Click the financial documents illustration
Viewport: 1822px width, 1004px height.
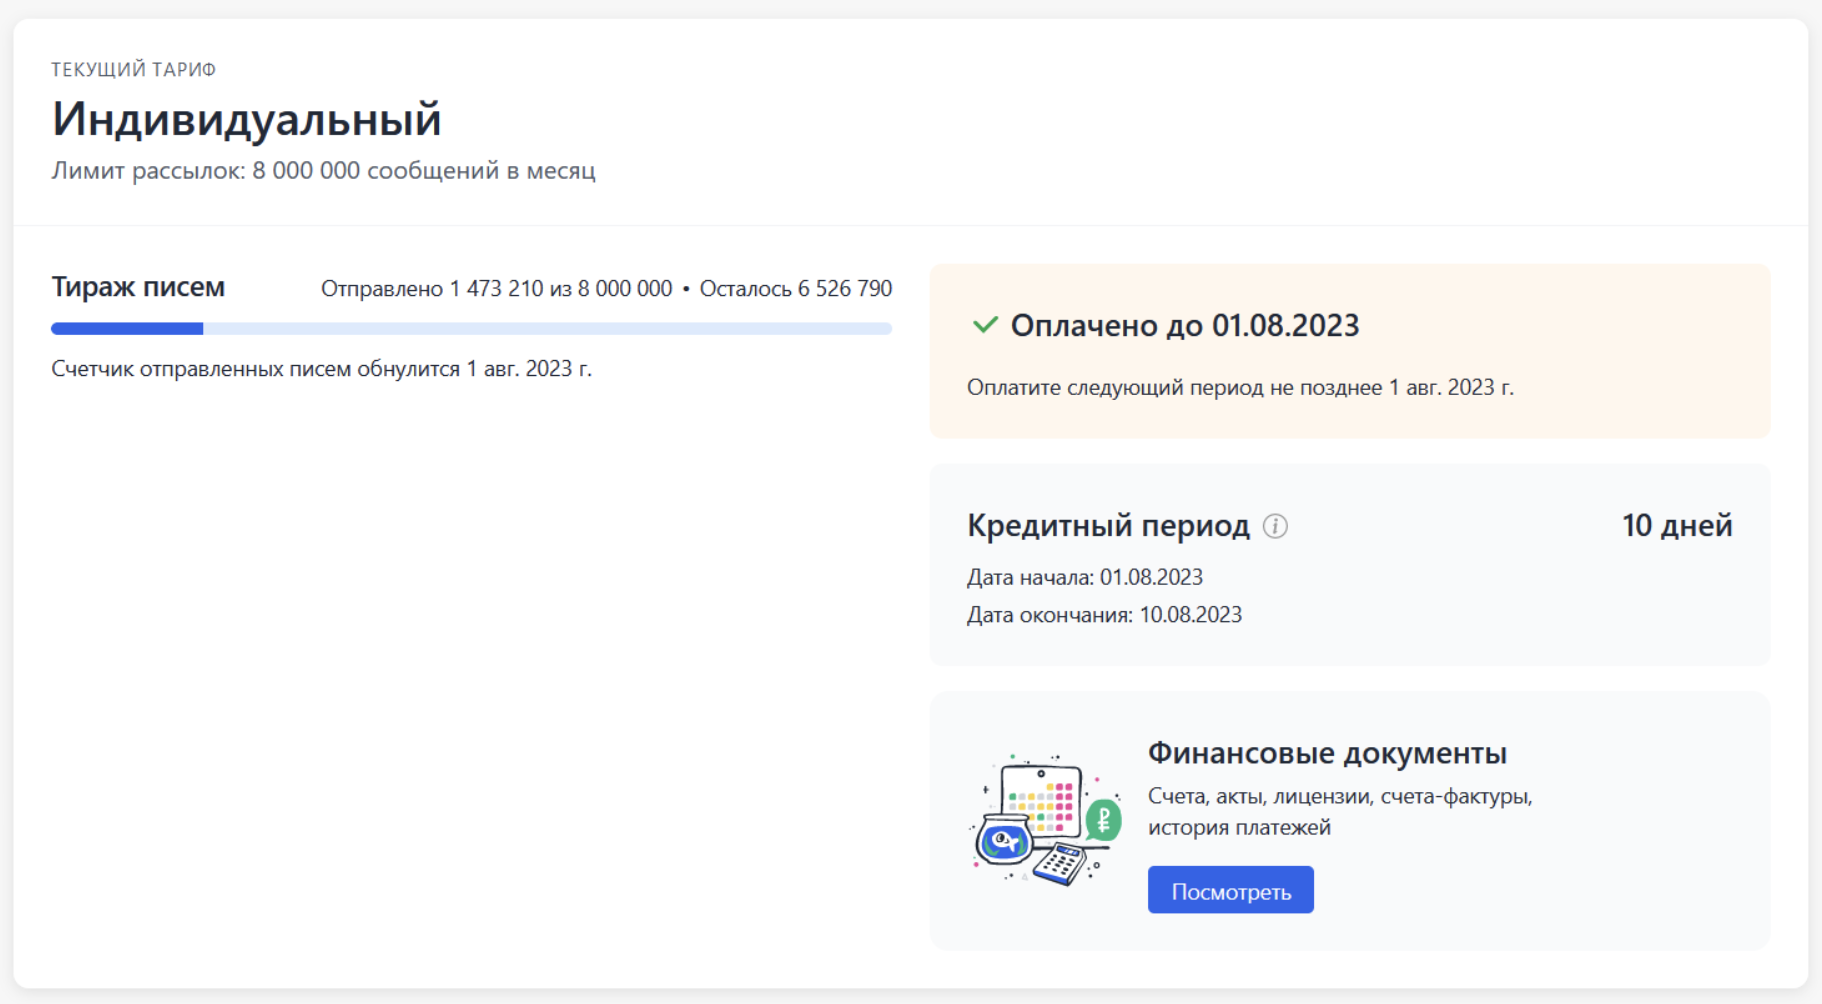1045,820
